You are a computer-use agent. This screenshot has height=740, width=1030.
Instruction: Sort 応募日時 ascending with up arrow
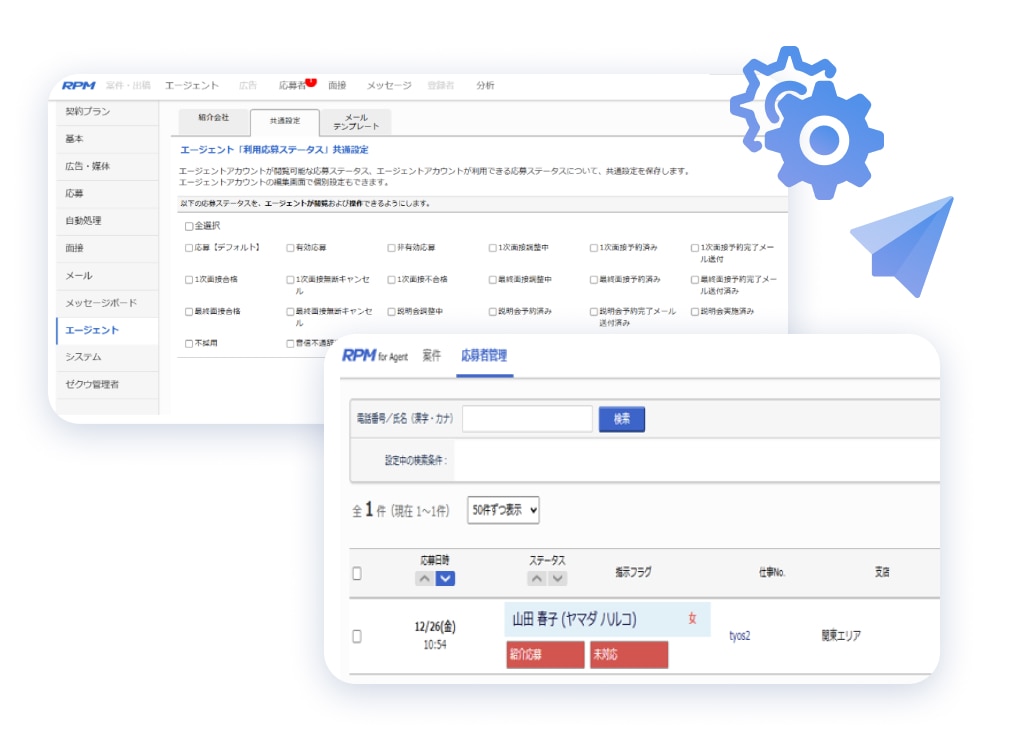(425, 578)
